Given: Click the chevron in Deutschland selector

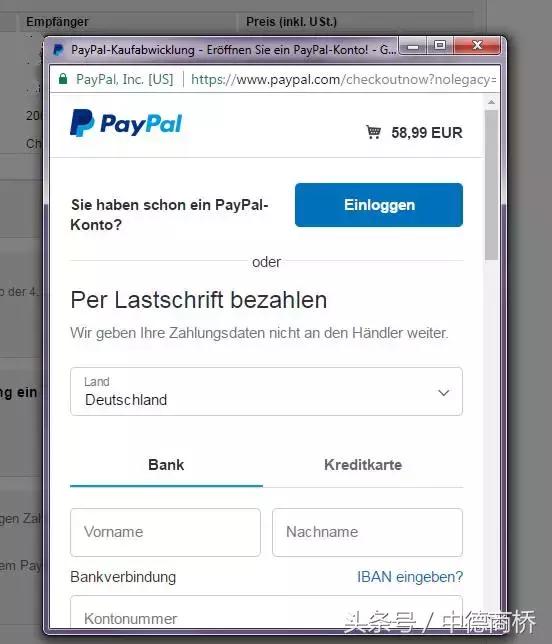Looking at the screenshot, I should (x=444, y=393).
